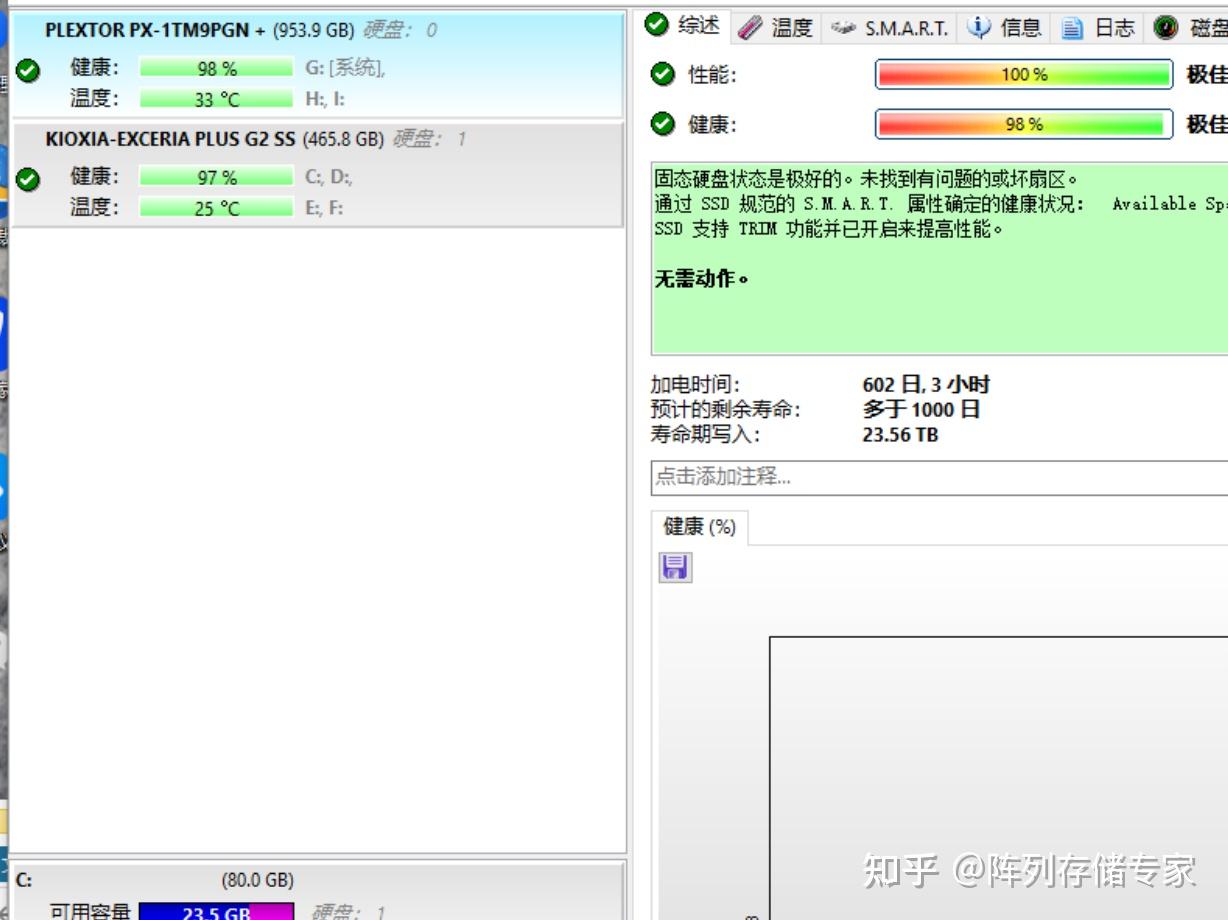Click the C: 23.5 GB free space bar
The image size is (1228, 920).
(x=217, y=911)
